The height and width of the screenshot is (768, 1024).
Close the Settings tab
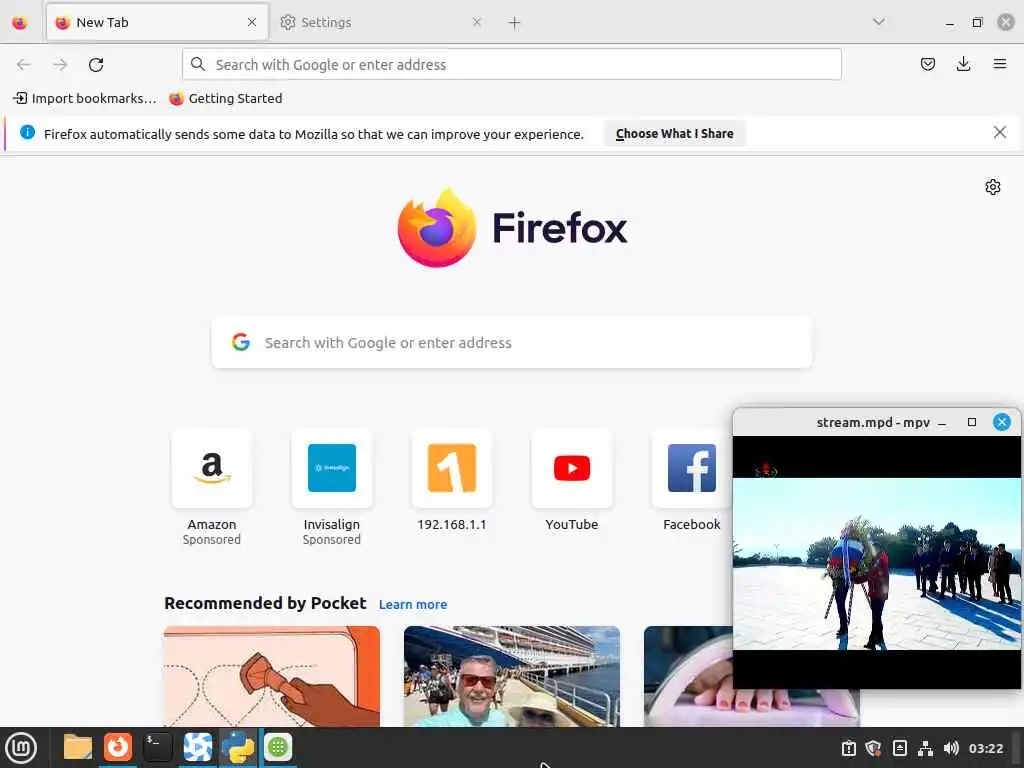pos(477,22)
